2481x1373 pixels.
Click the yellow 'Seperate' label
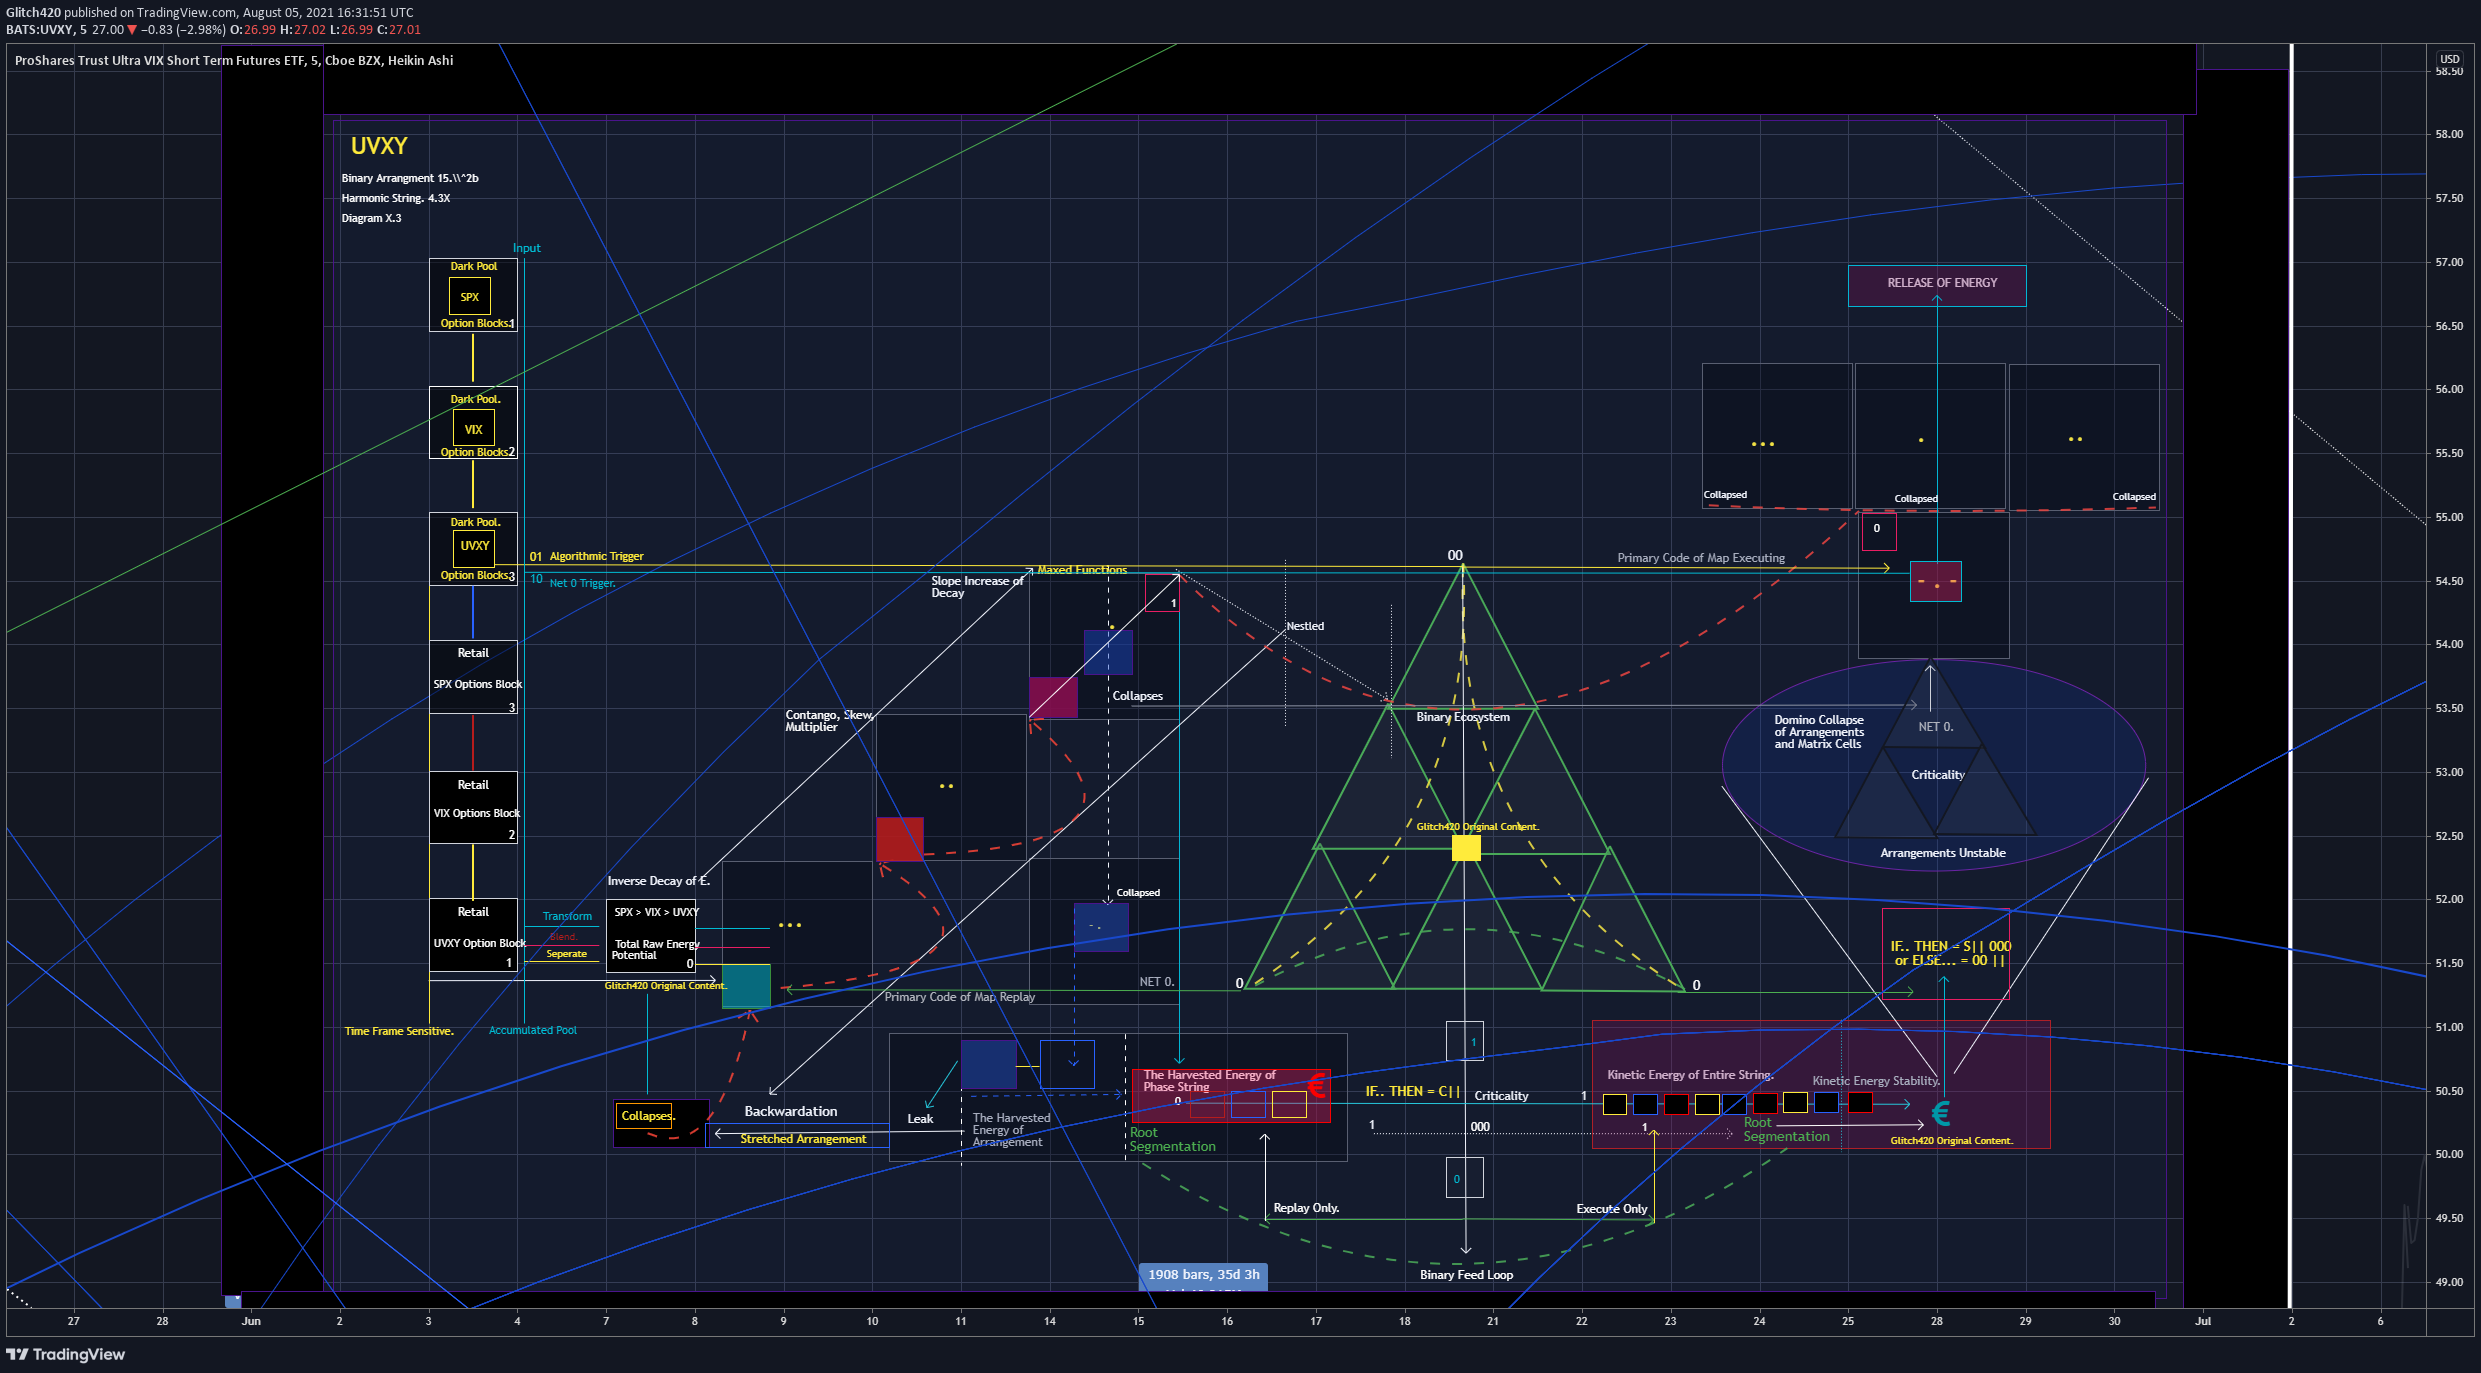[566, 954]
